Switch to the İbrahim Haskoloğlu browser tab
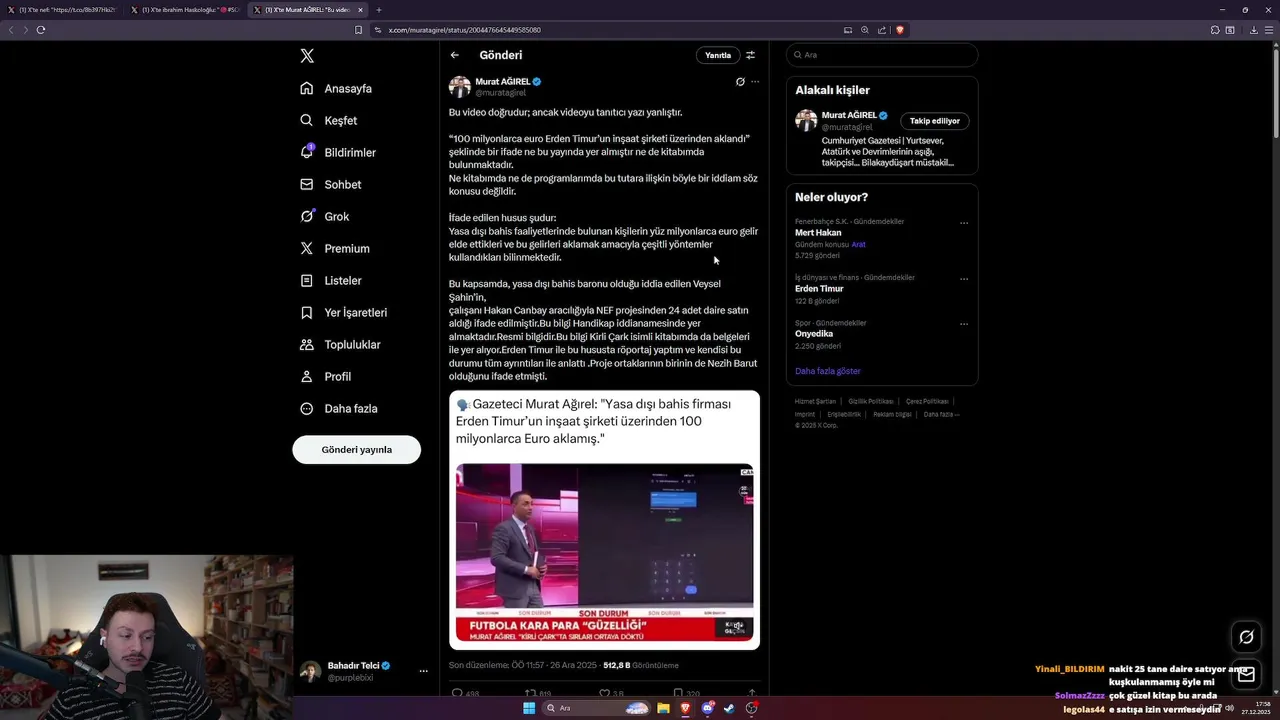Screen dimensions: 1280x720 [x=185, y=10]
